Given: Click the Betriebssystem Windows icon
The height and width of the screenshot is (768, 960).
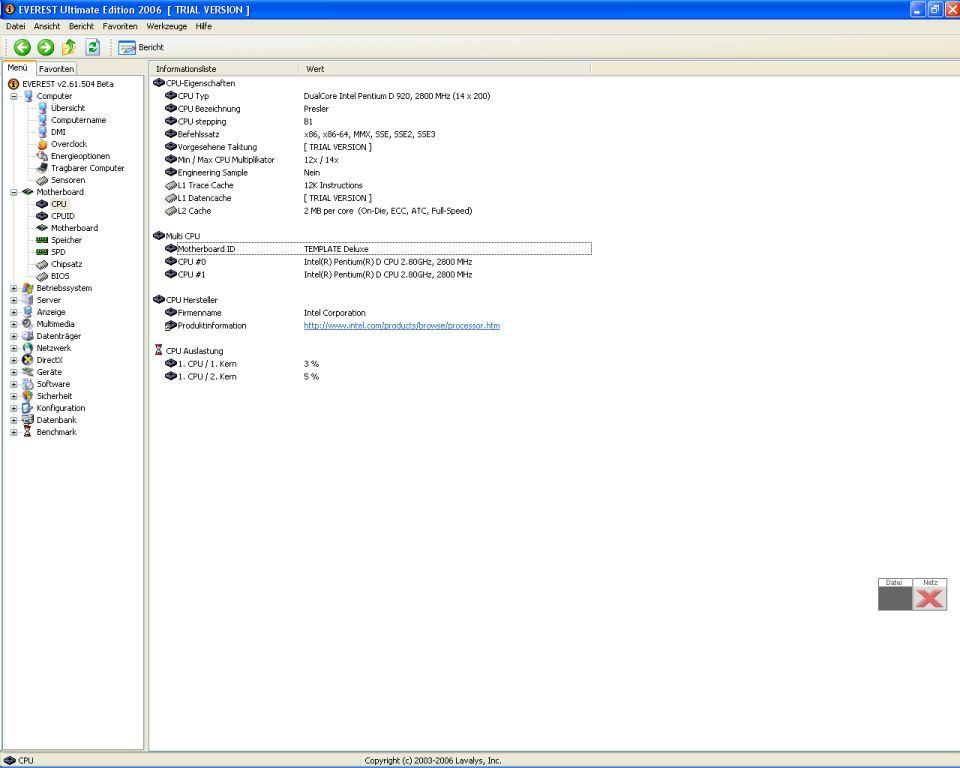Looking at the screenshot, I should click(28, 288).
